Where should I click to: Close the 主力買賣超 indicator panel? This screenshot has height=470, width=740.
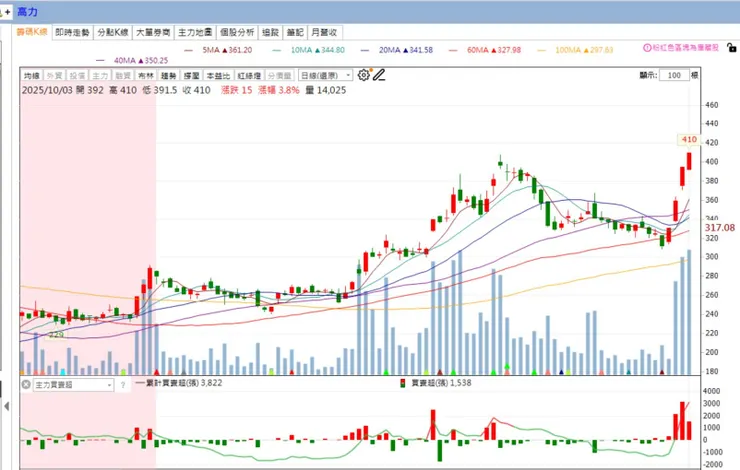(x=26, y=385)
